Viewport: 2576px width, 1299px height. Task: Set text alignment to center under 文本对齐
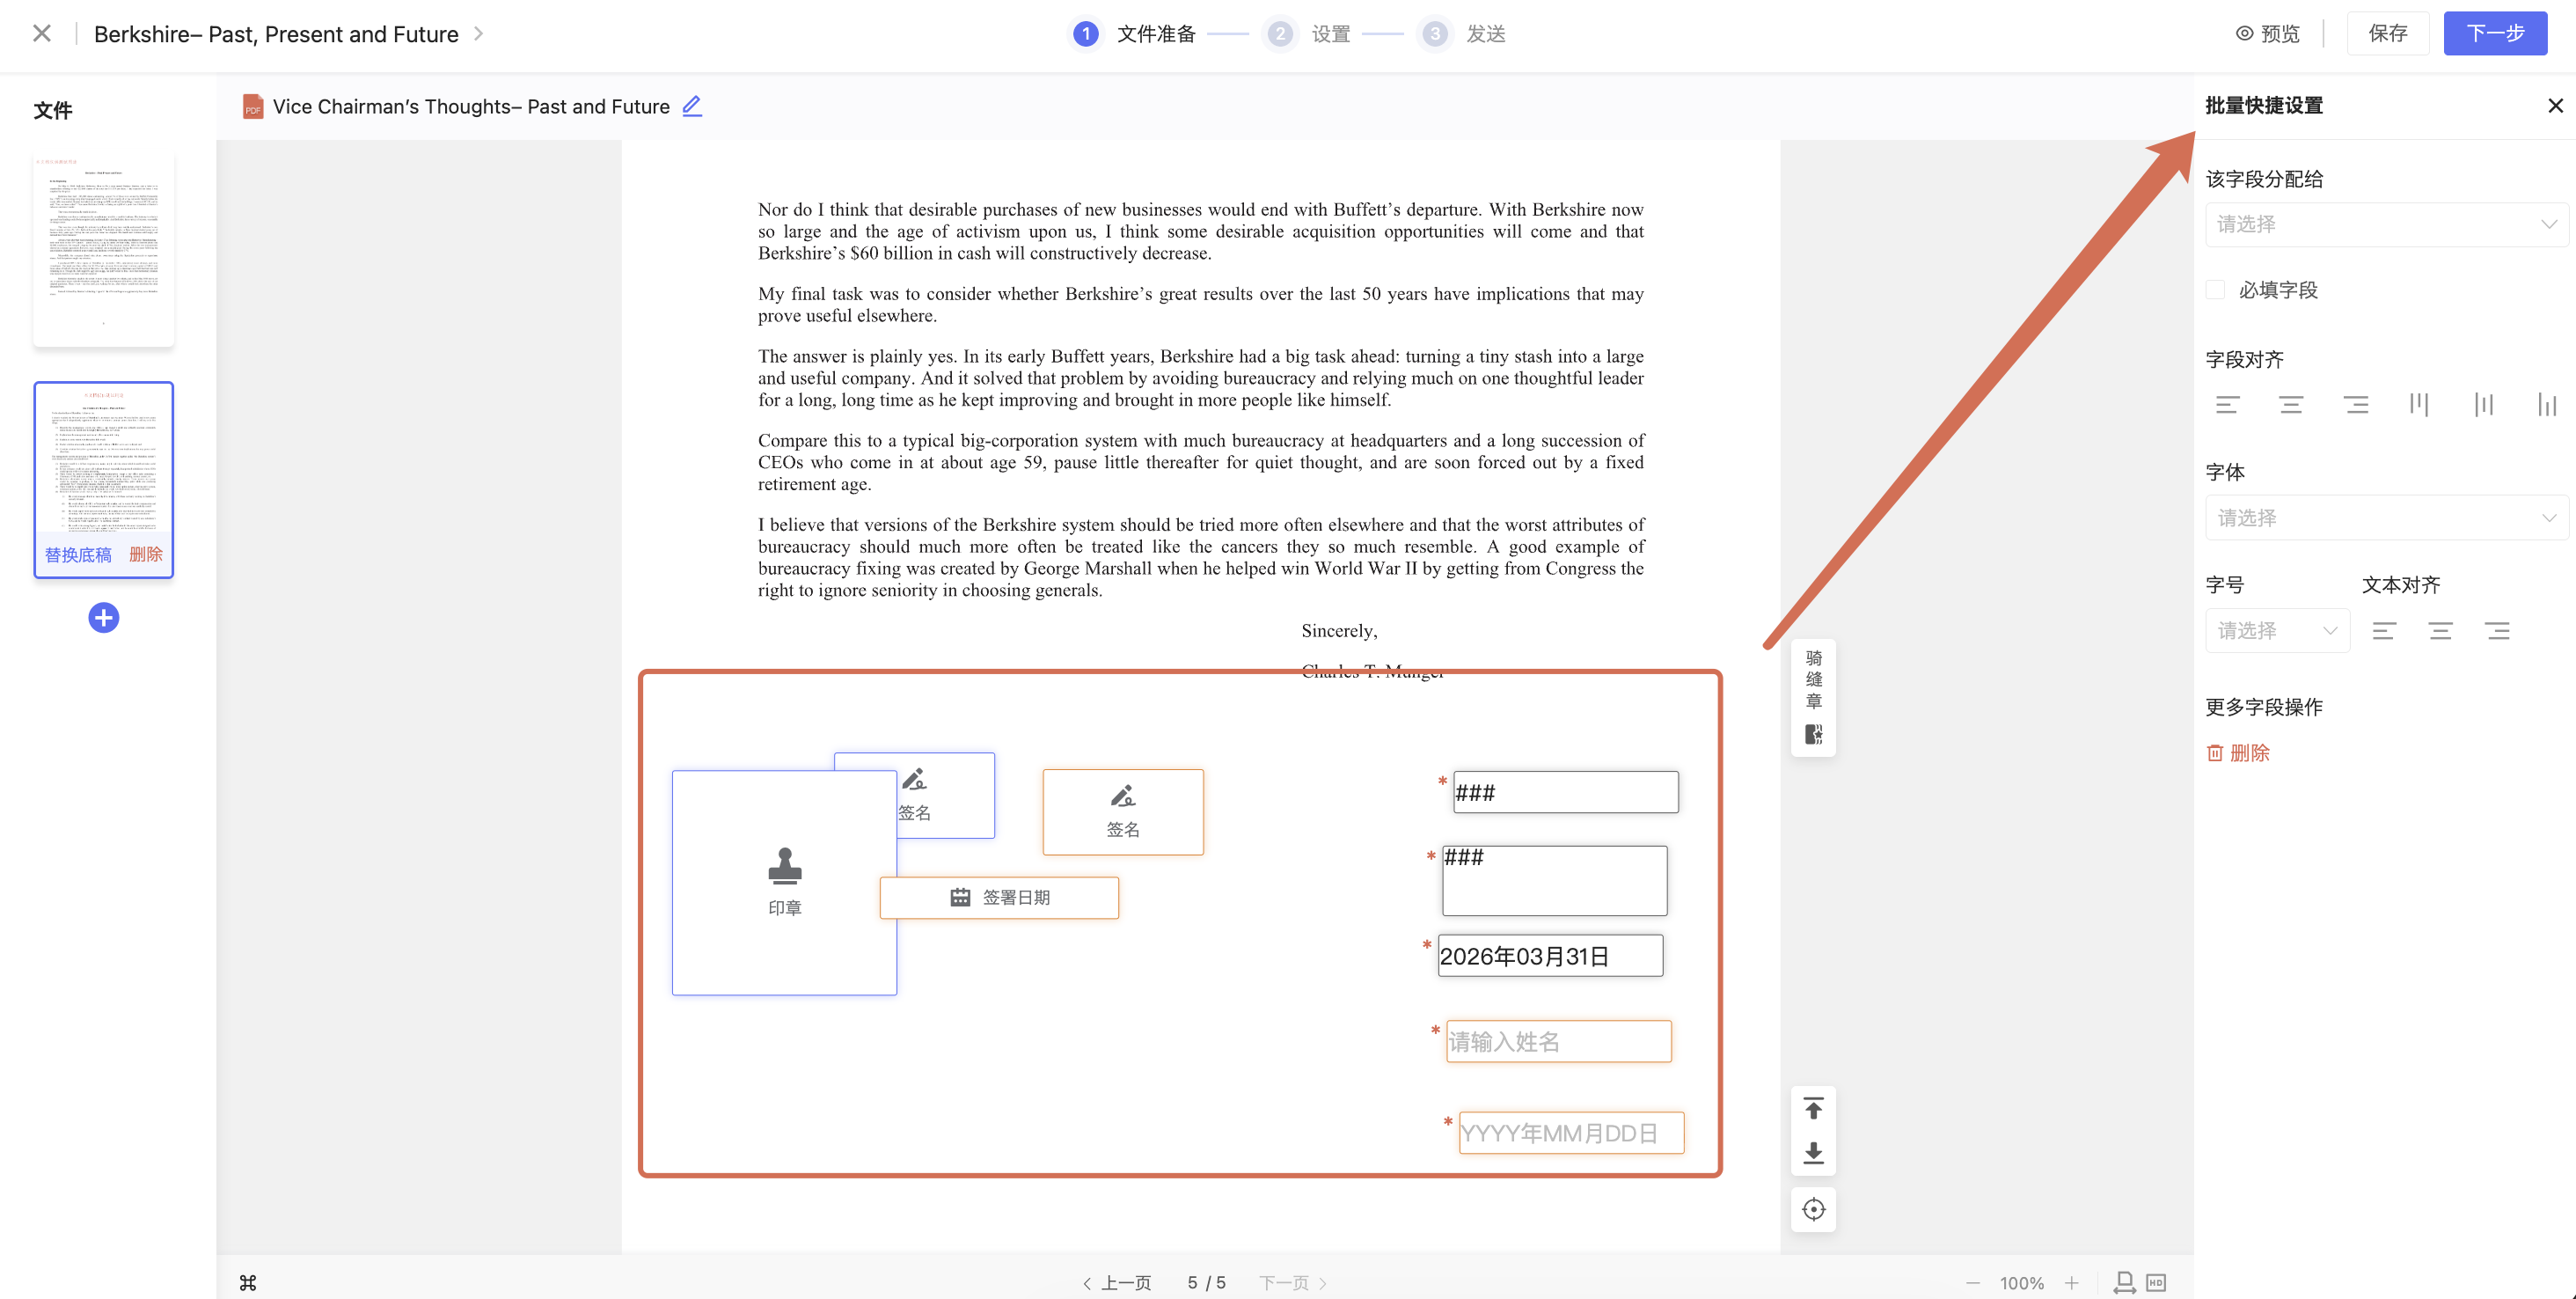pyautogui.click(x=2440, y=631)
